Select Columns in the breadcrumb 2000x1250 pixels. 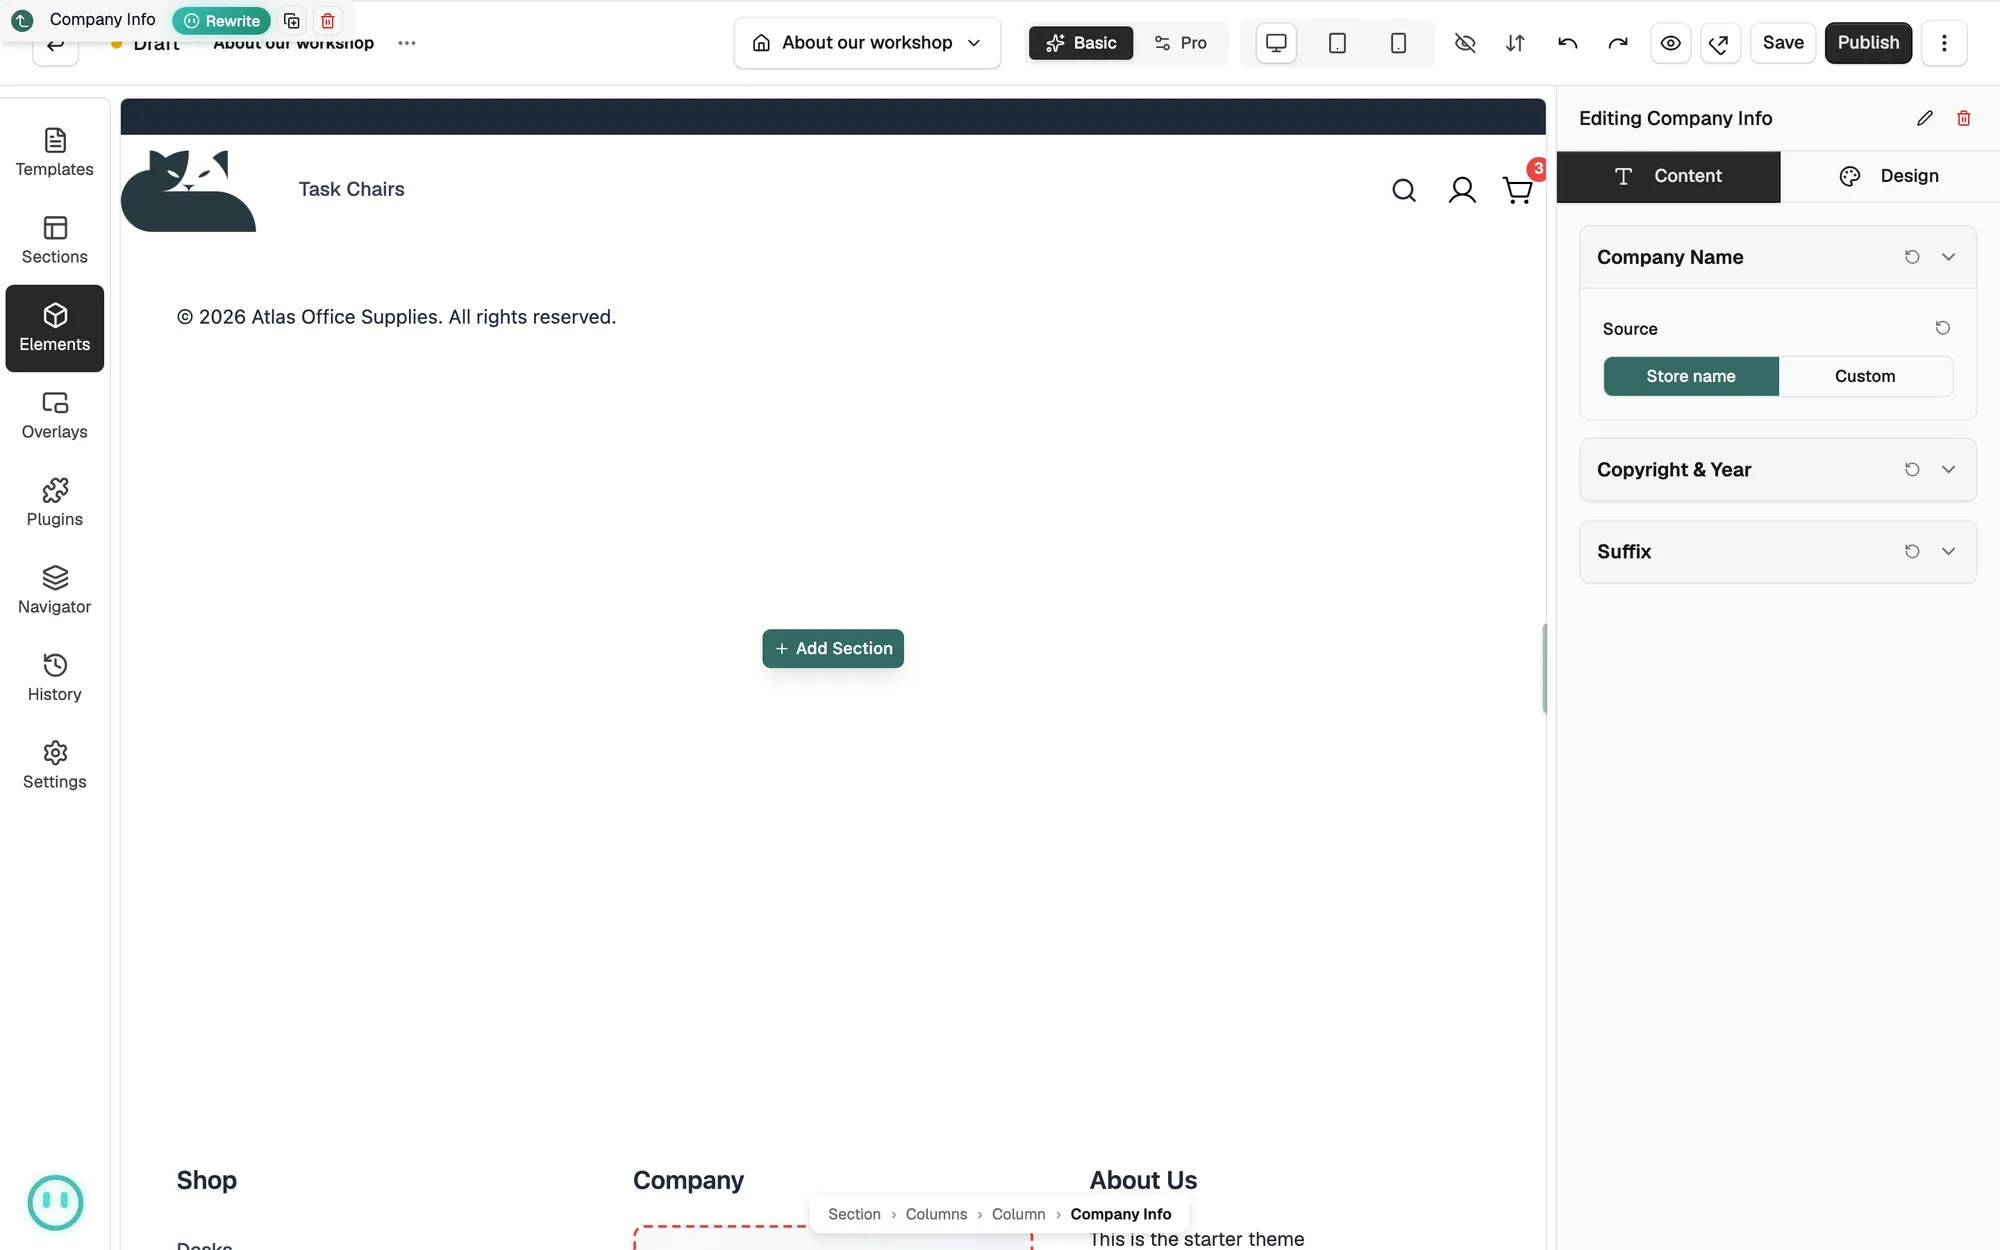pos(936,1214)
